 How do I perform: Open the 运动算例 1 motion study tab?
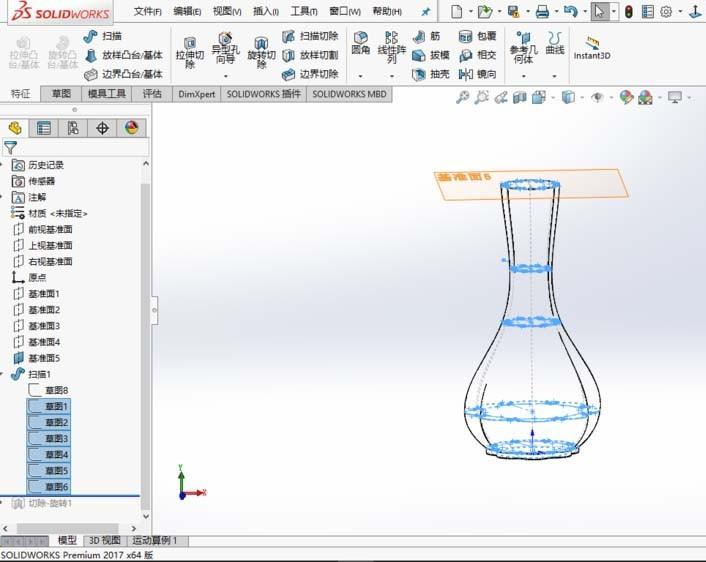tap(155, 540)
